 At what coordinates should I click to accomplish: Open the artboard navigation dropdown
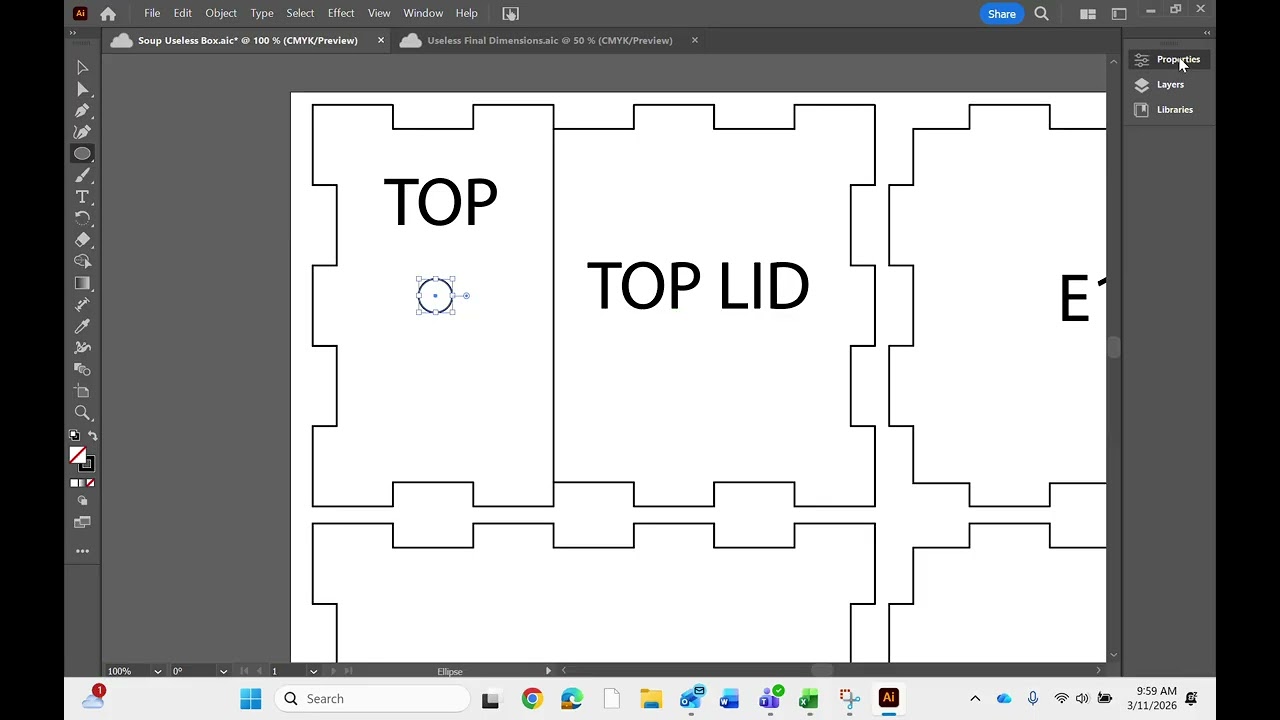pos(313,672)
